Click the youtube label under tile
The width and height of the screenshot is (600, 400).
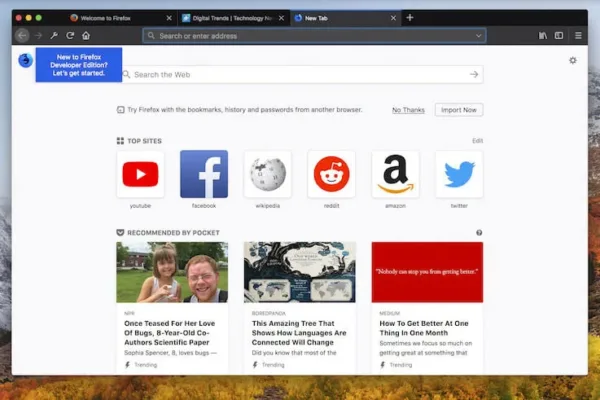coord(140,206)
